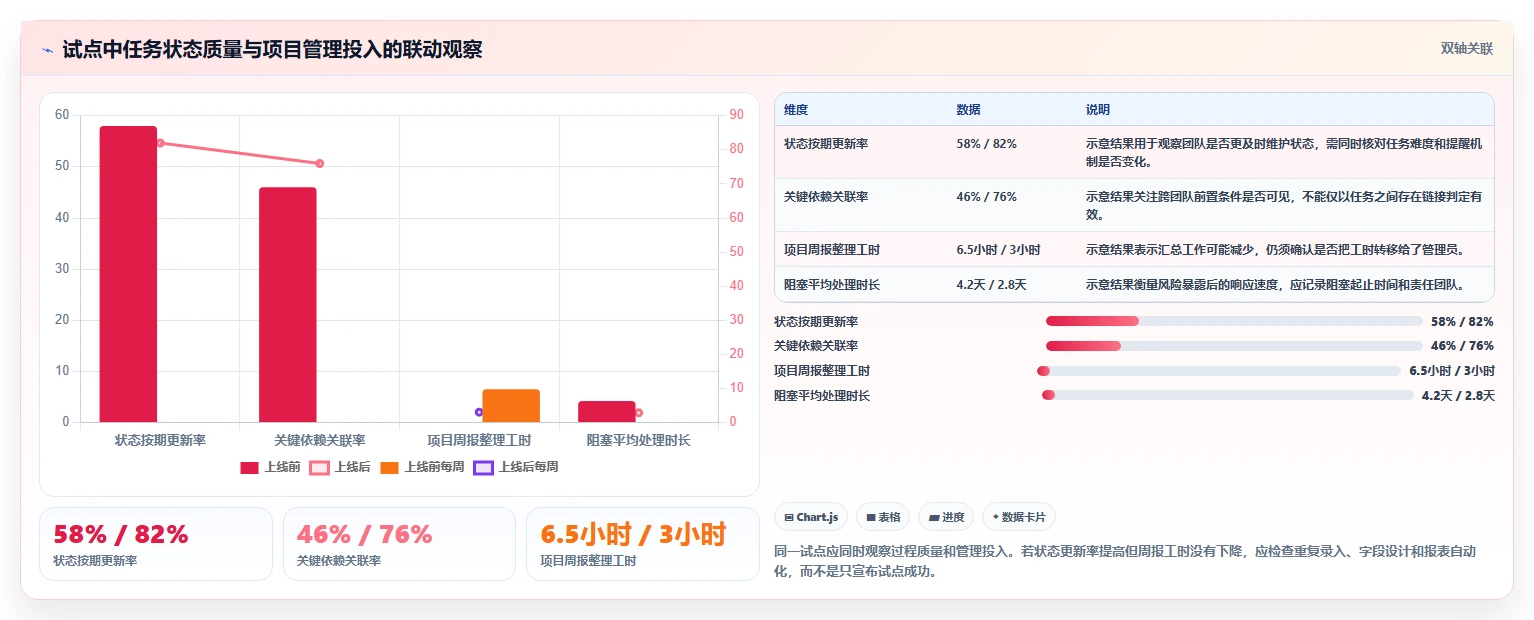Click the 项目周报整理工时 progress bar
The image size is (1534, 620).
1219,371
